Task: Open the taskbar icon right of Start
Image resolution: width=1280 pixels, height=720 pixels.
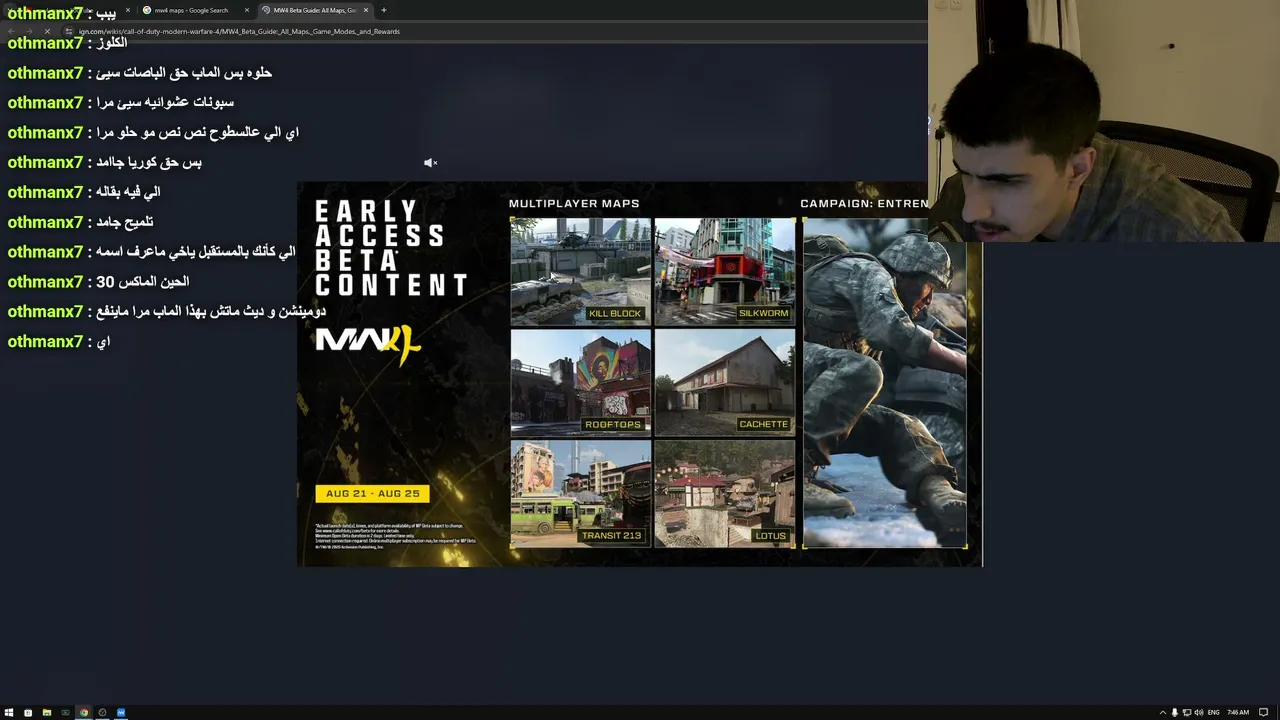Action: 27,712
